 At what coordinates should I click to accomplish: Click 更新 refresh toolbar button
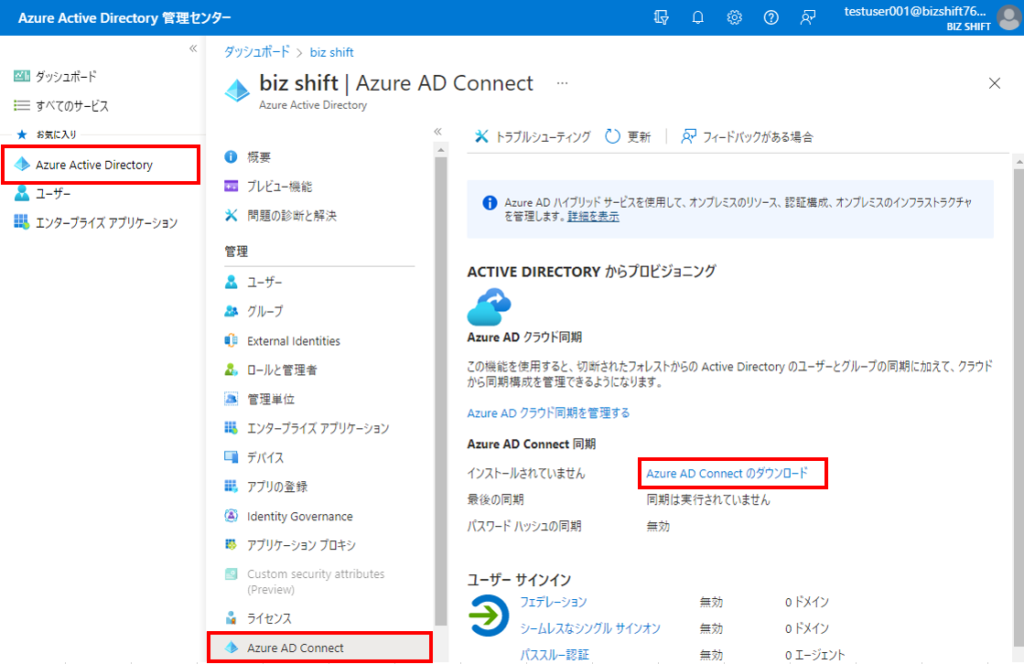tap(628, 136)
